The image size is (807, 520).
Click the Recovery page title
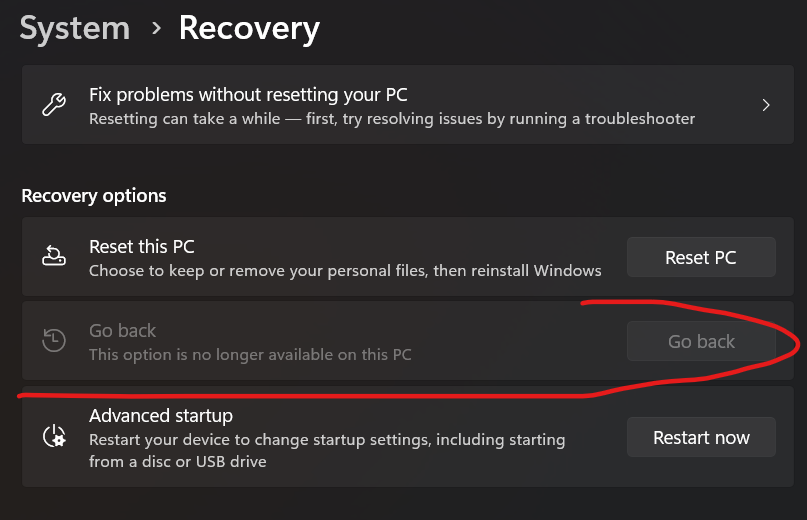click(249, 29)
